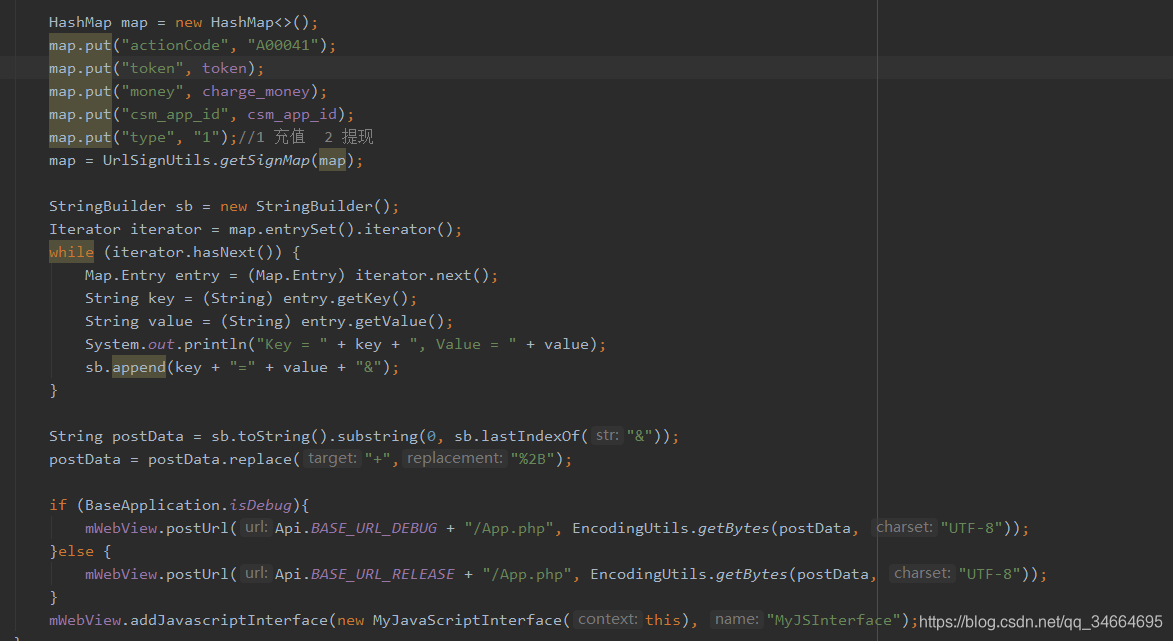This screenshot has height=641, width=1173.
Task: Click the highlighted while keyword
Action: point(72,252)
